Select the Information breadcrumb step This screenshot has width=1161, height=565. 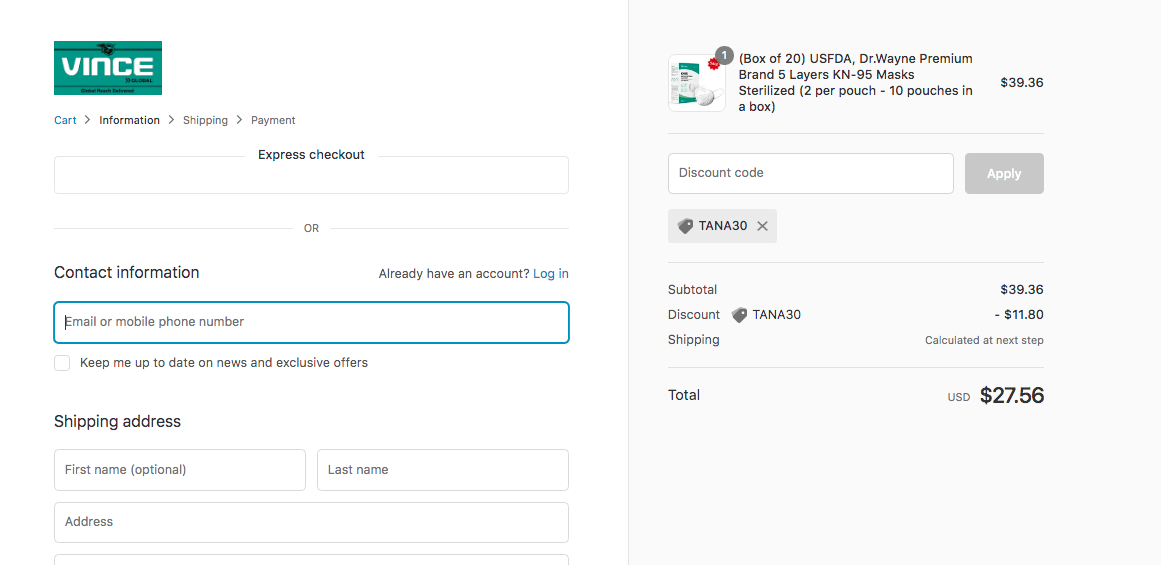pos(129,120)
